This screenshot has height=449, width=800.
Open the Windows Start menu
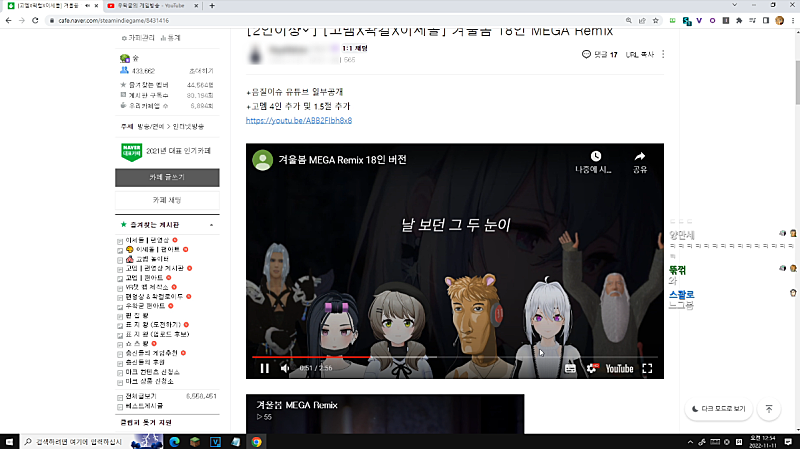9,442
